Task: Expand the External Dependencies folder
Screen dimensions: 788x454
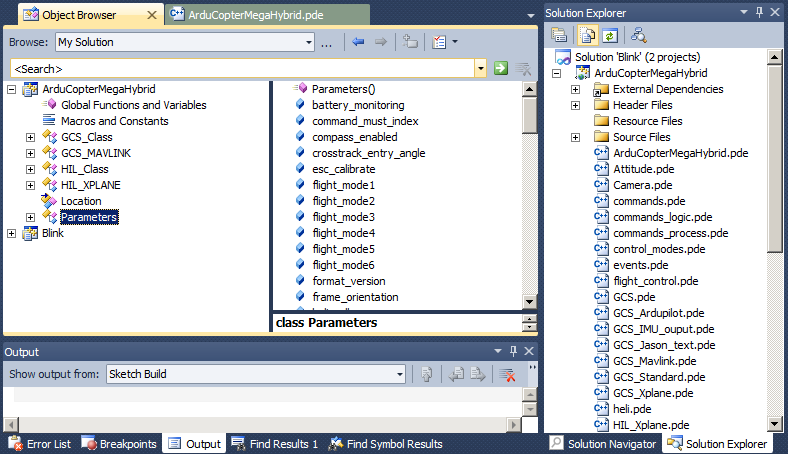Action: coord(575,89)
